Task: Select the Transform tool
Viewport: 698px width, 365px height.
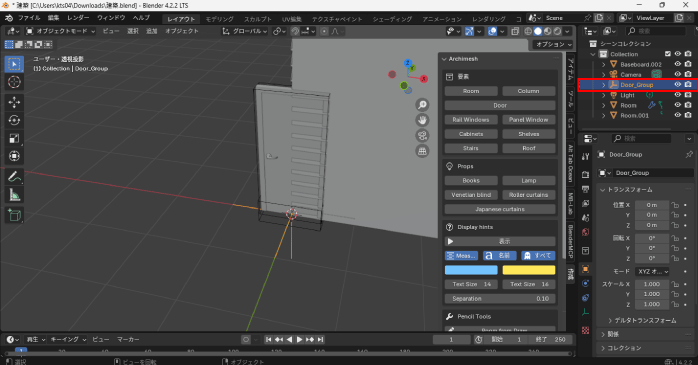Action: [x=14, y=156]
